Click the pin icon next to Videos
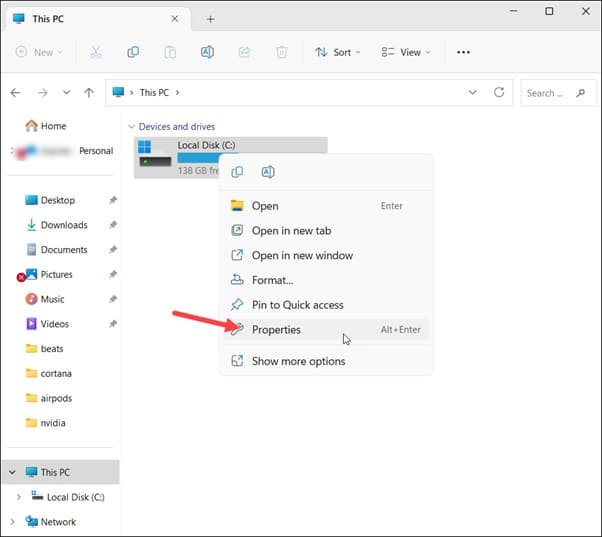Image resolution: width=602 pixels, height=537 pixels. pyautogui.click(x=113, y=324)
